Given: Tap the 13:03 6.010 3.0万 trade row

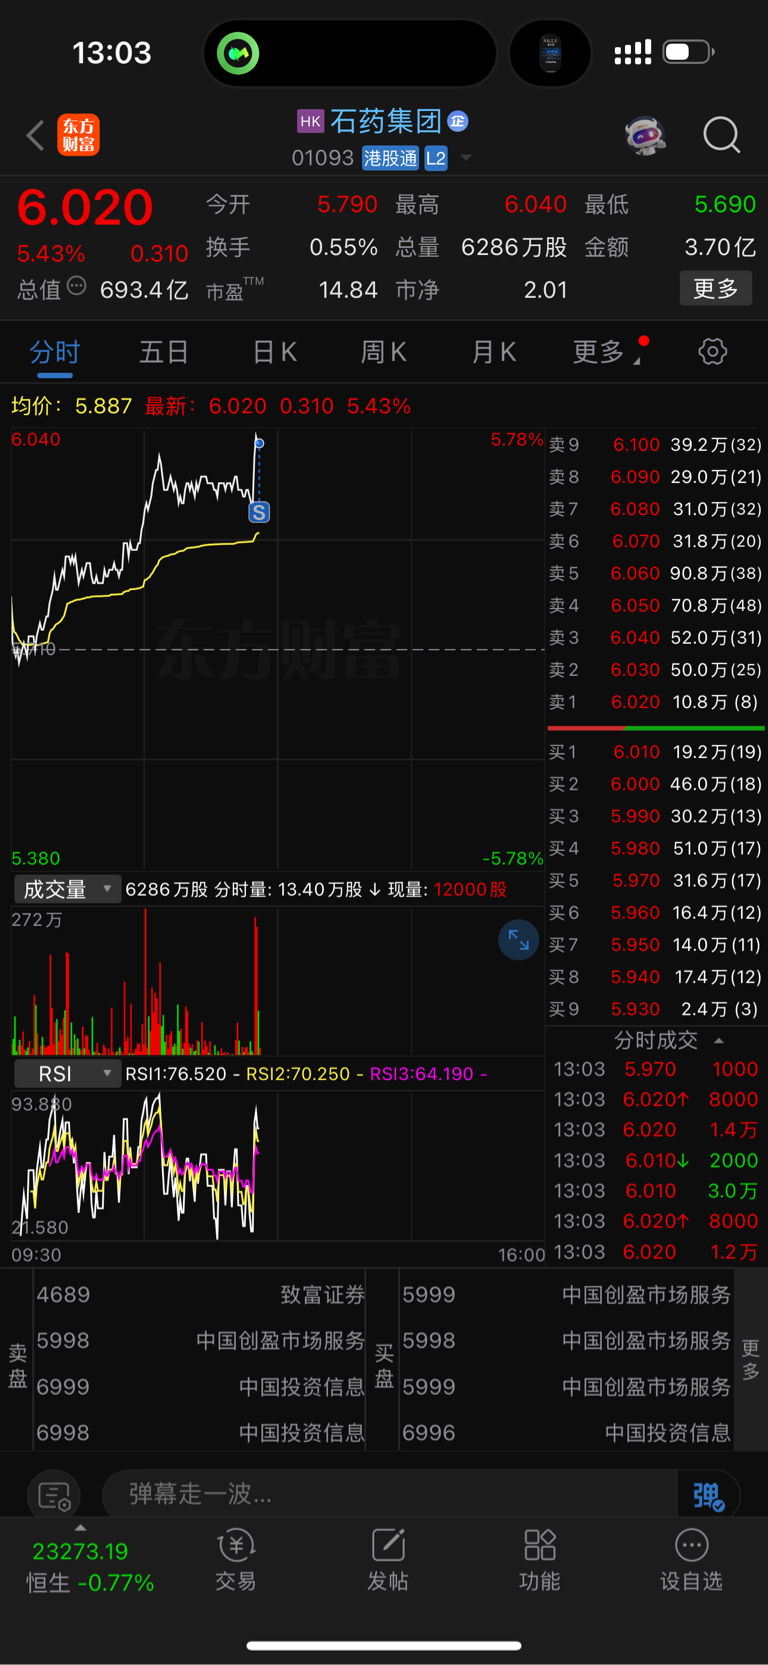Looking at the screenshot, I should click(x=656, y=1191).
